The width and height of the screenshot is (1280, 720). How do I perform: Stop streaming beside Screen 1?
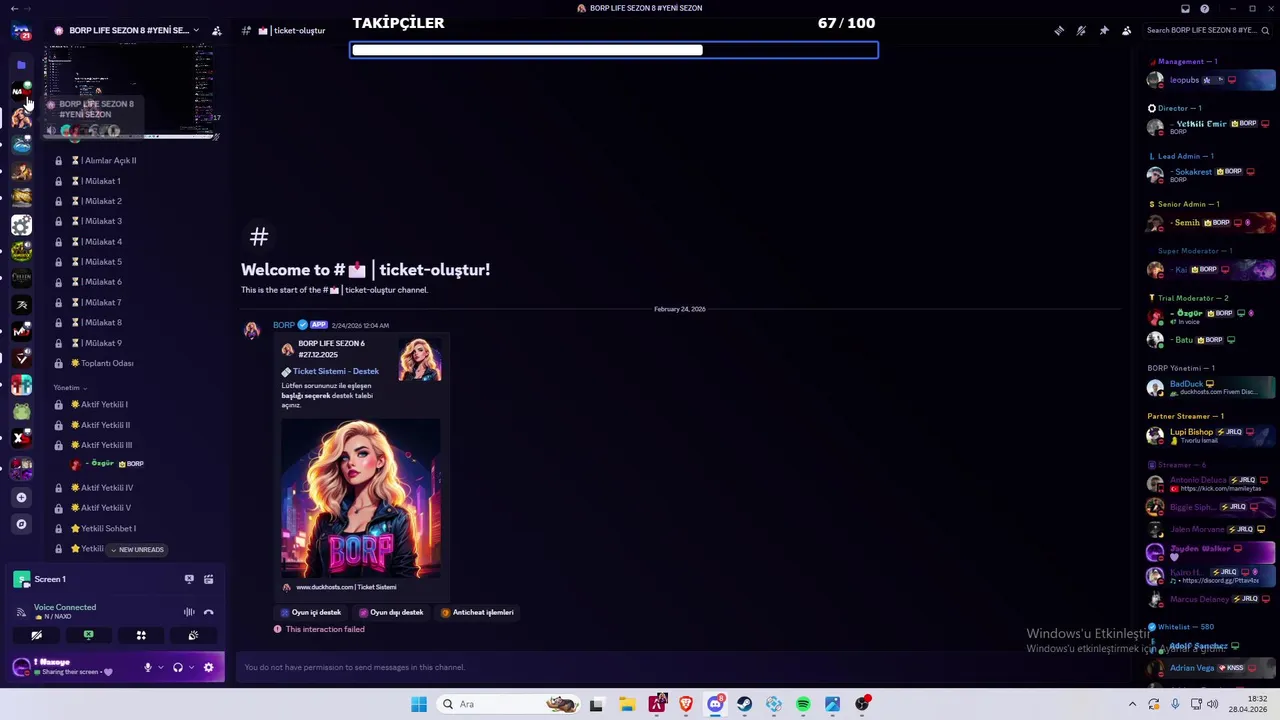tap(189, 579)
